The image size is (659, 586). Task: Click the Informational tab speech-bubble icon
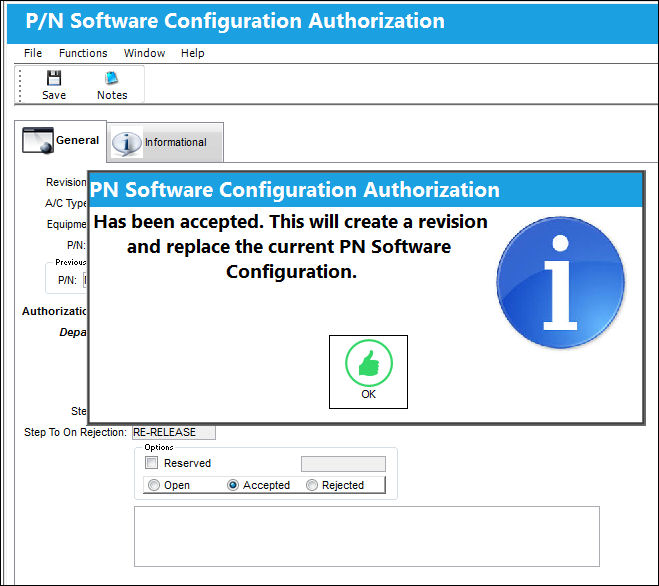coord(127,143)
